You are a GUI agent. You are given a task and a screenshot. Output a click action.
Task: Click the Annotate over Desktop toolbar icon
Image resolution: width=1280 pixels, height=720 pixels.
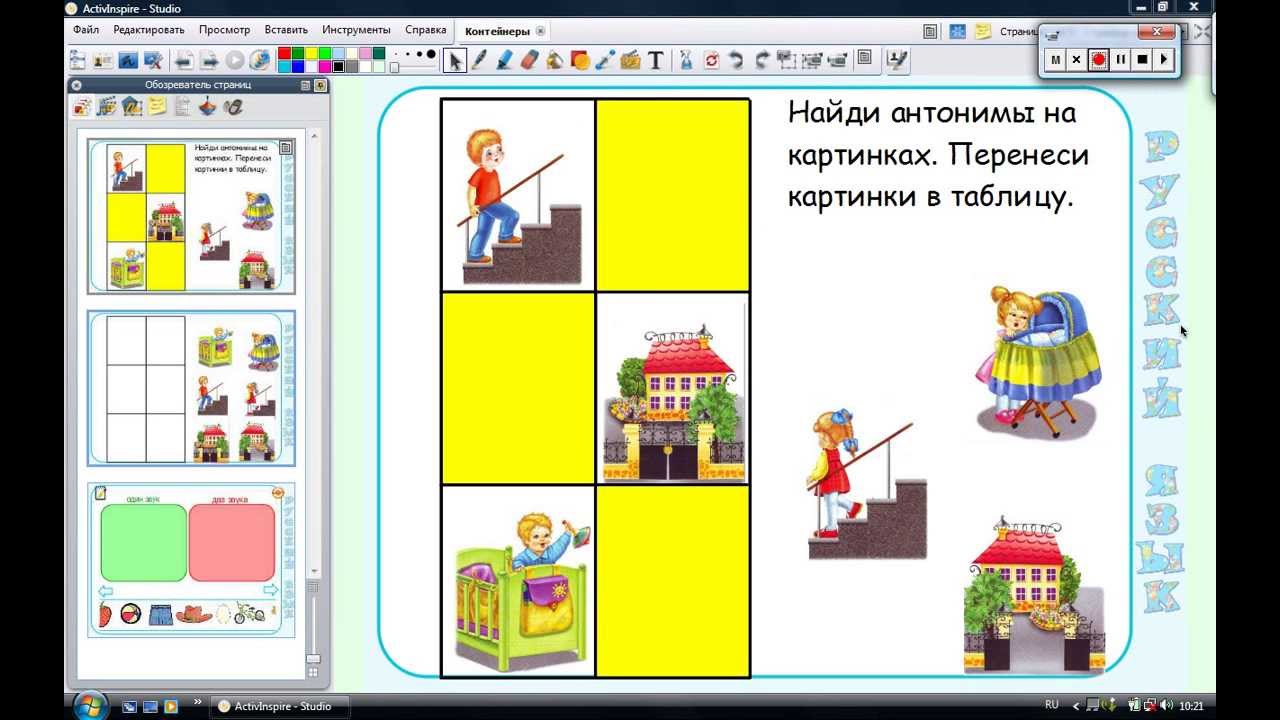(x=128, y=60)
